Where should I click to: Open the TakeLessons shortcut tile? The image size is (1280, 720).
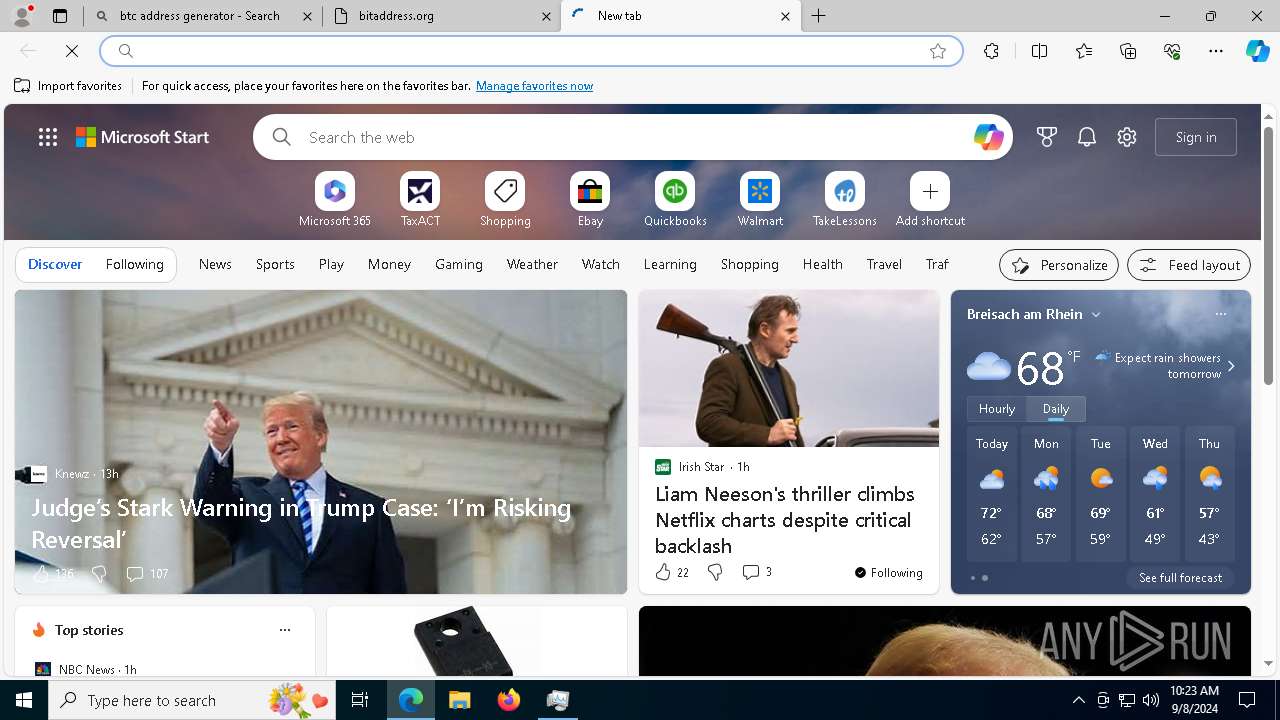coord(845,200)
